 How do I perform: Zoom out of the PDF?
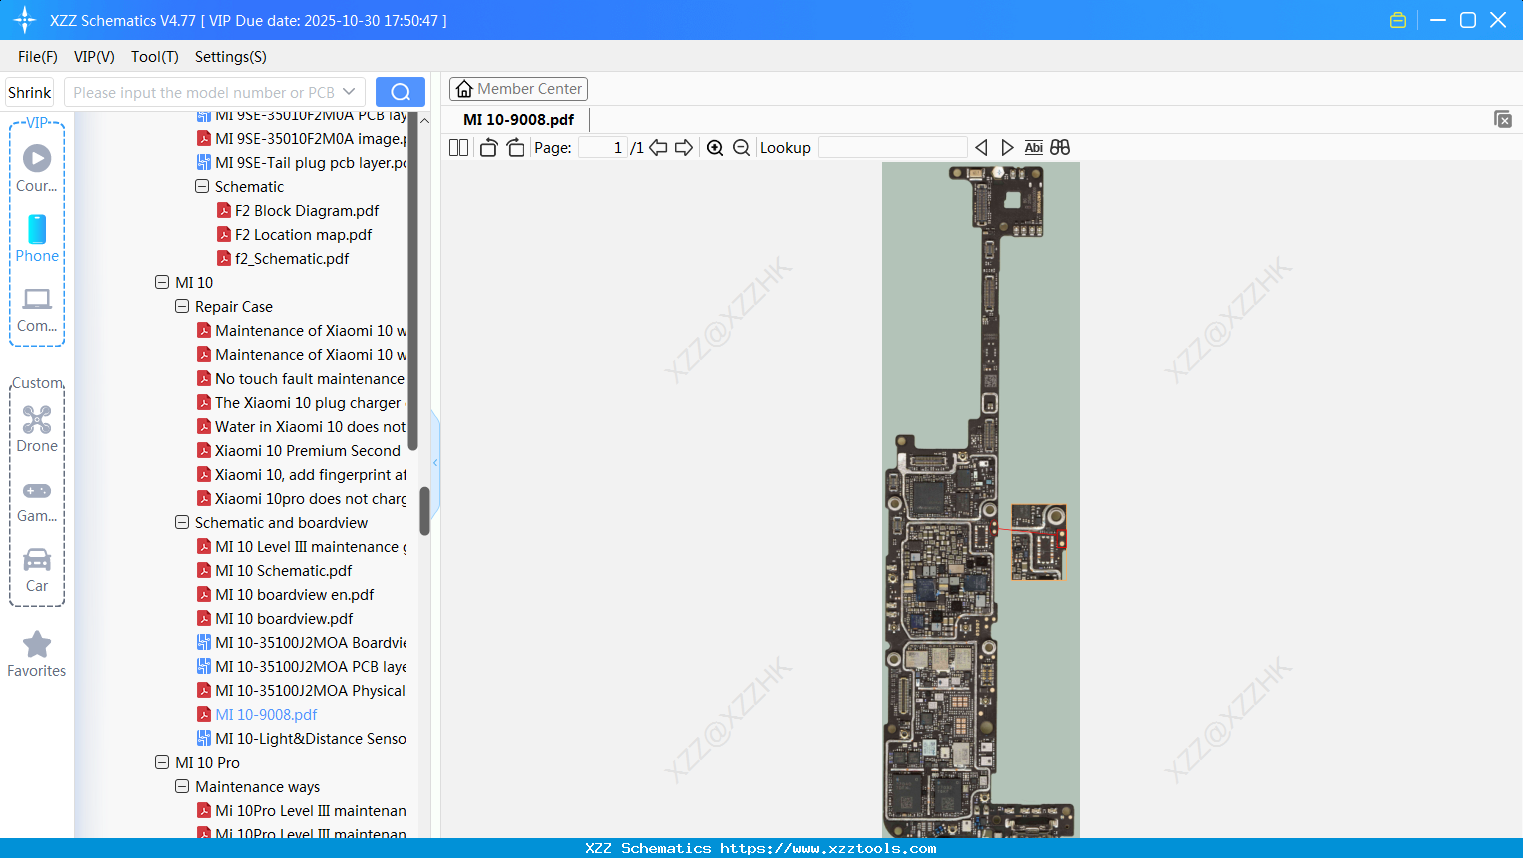(741, 148)
